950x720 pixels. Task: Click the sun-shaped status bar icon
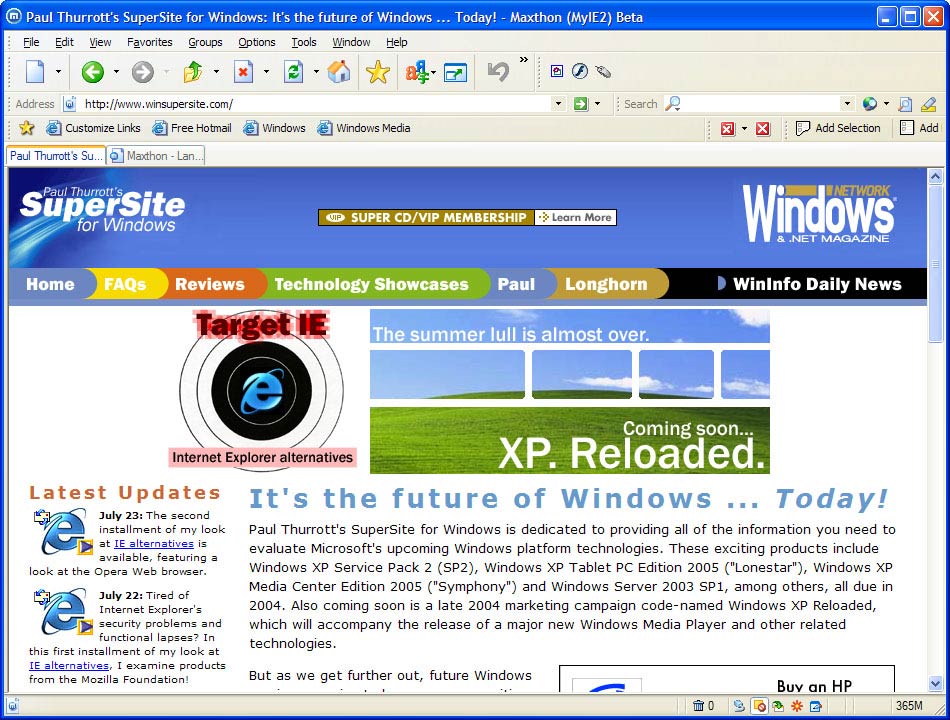click(x=797, y=705)
